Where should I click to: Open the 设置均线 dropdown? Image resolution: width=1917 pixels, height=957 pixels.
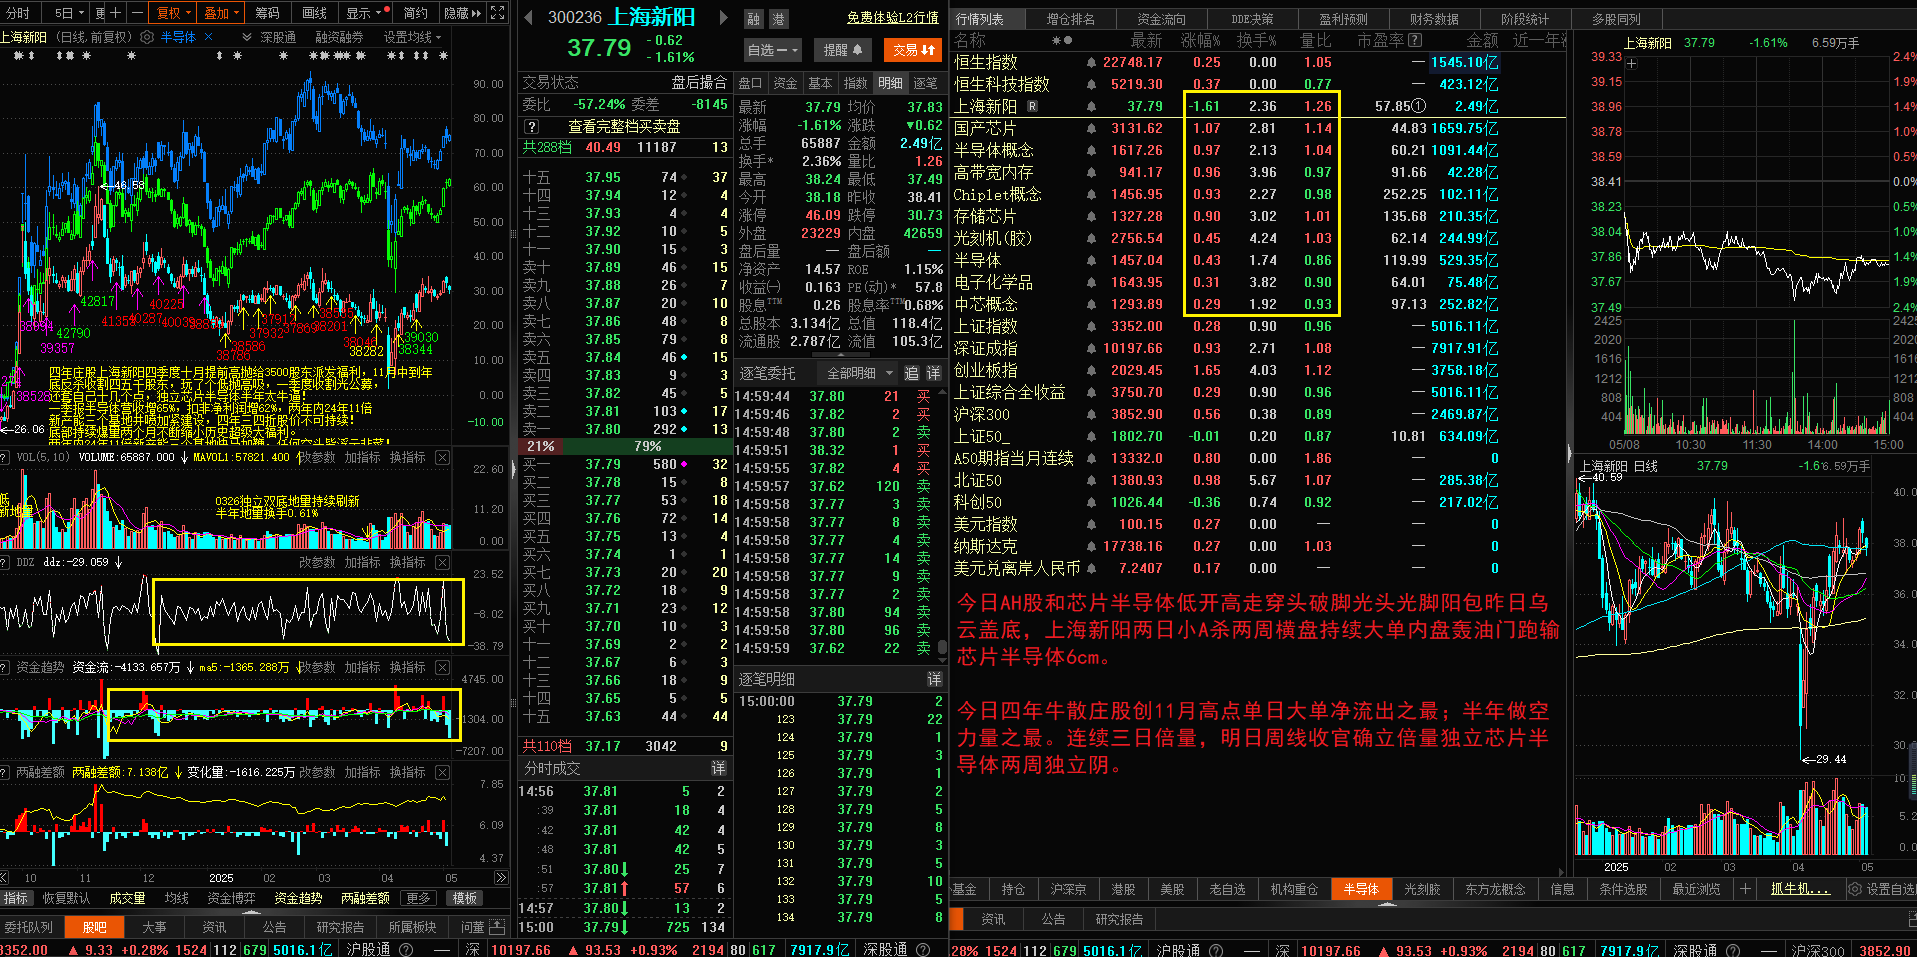[412, 37]
